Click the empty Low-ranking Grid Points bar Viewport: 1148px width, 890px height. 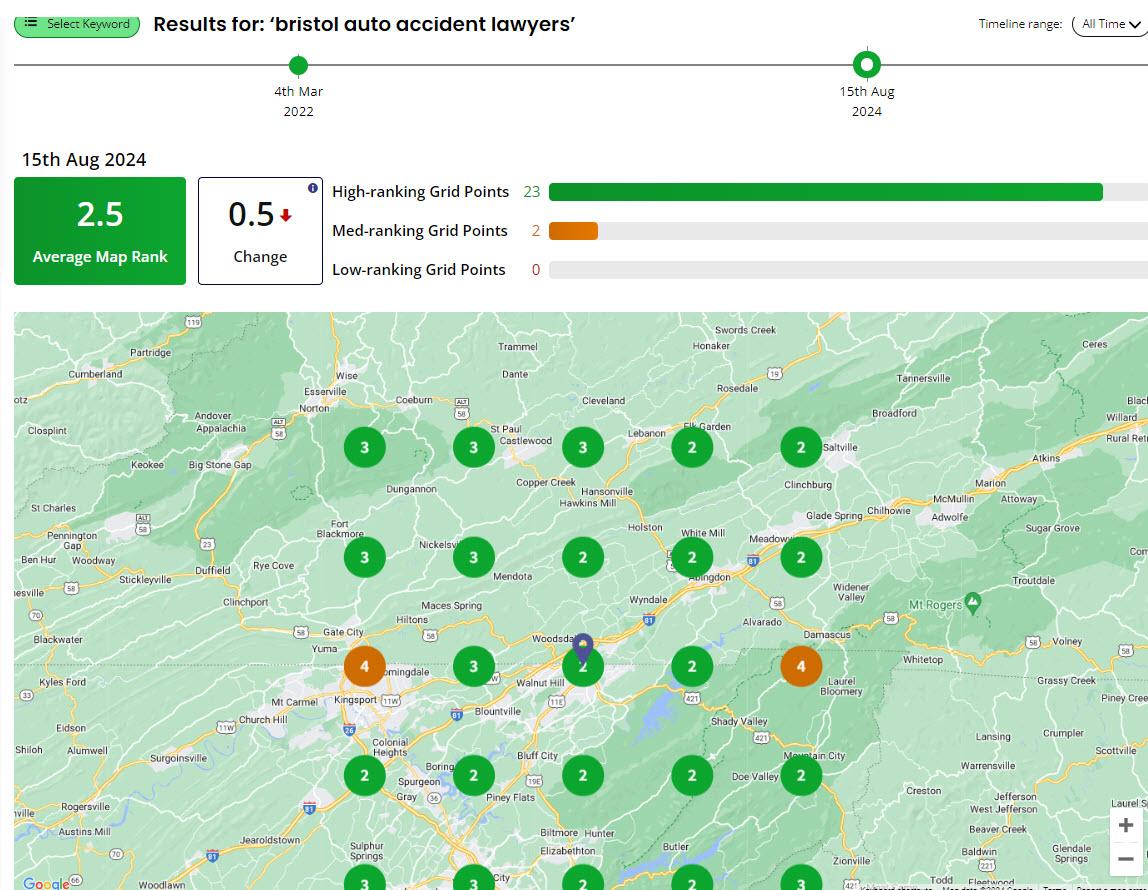pyautogui.click(x=848, y=269)
